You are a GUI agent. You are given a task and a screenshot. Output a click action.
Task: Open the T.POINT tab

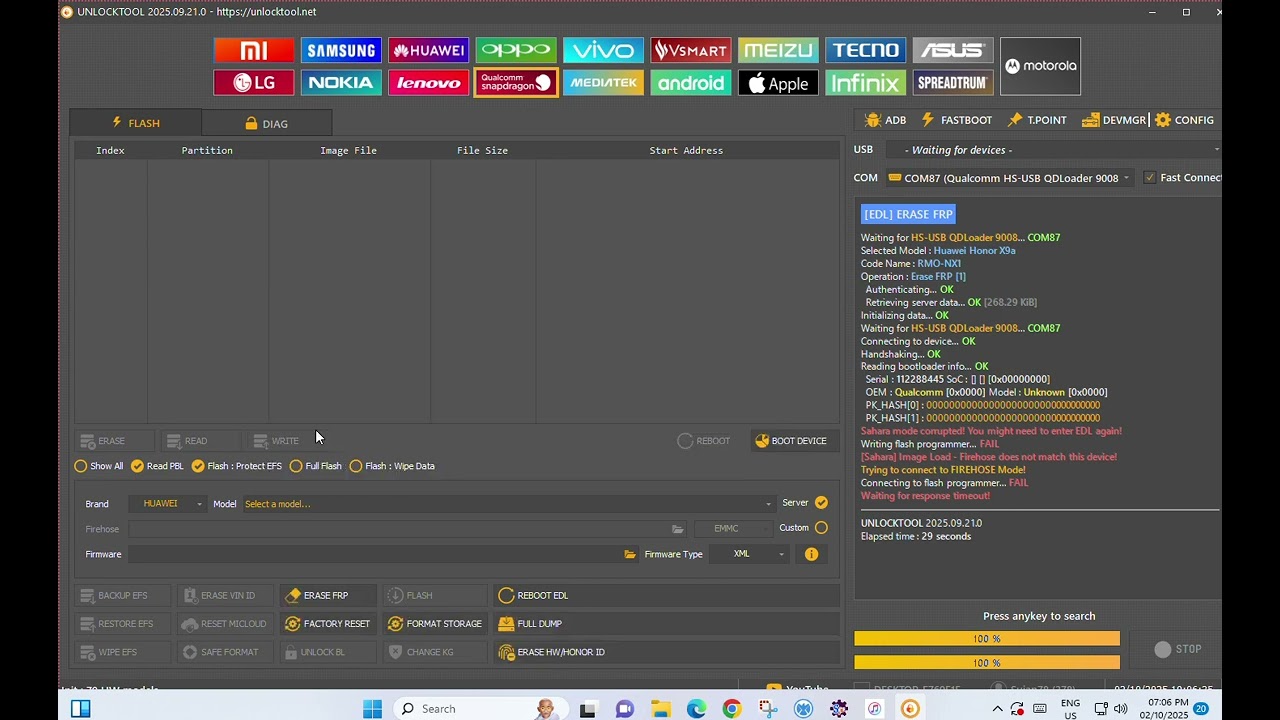point(1038,120)
